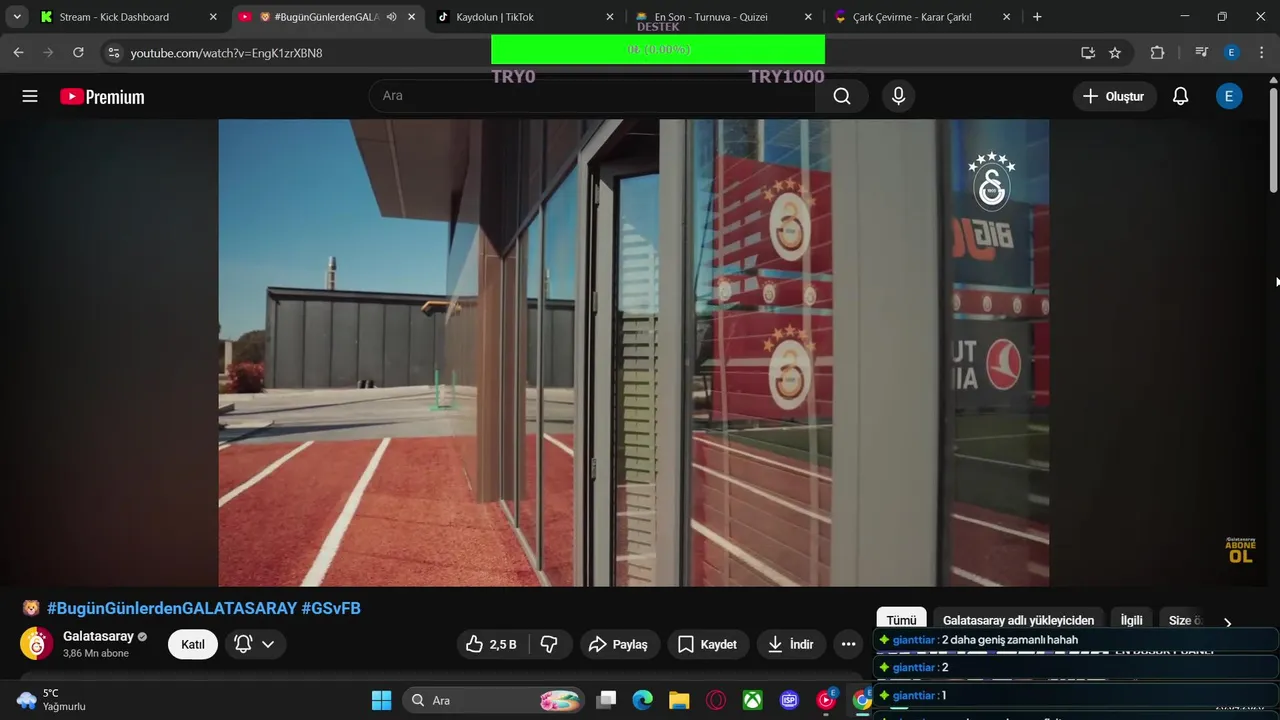Share video with Paylaş button
Image resolution: width=1280 pixels, height=720 pixels.
[618, 645]
